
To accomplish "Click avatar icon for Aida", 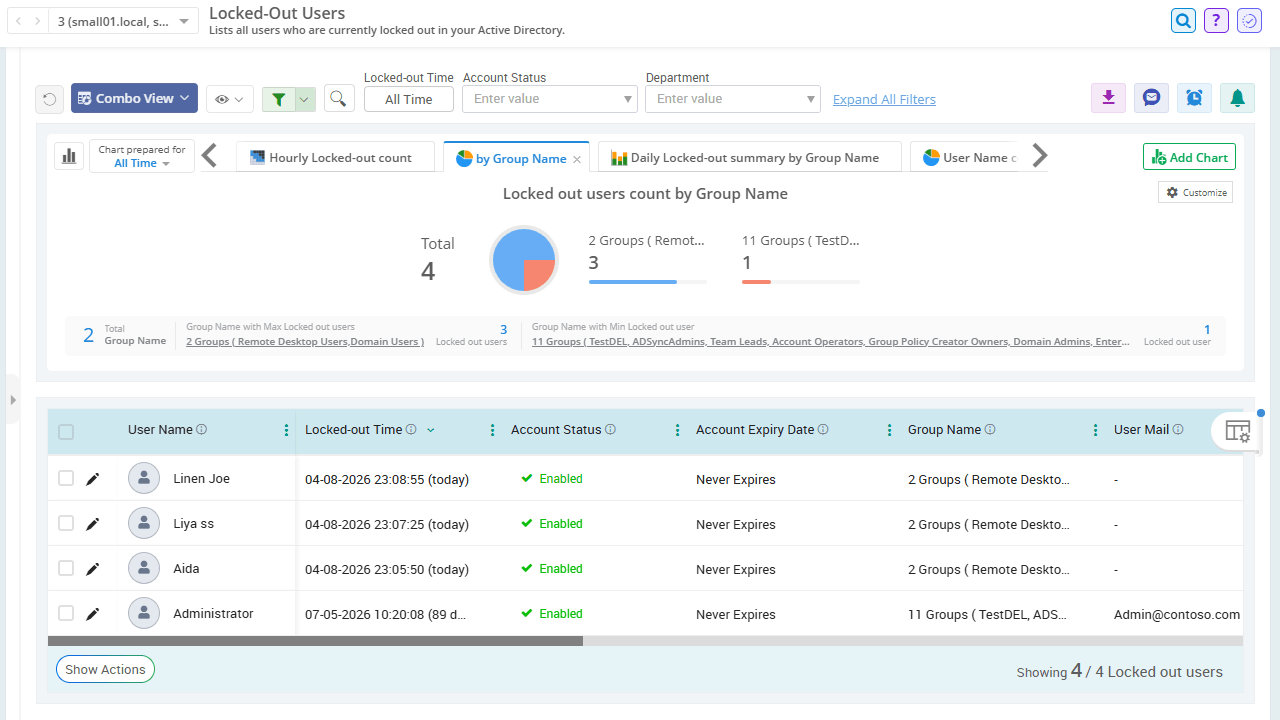I will (144, 569).
